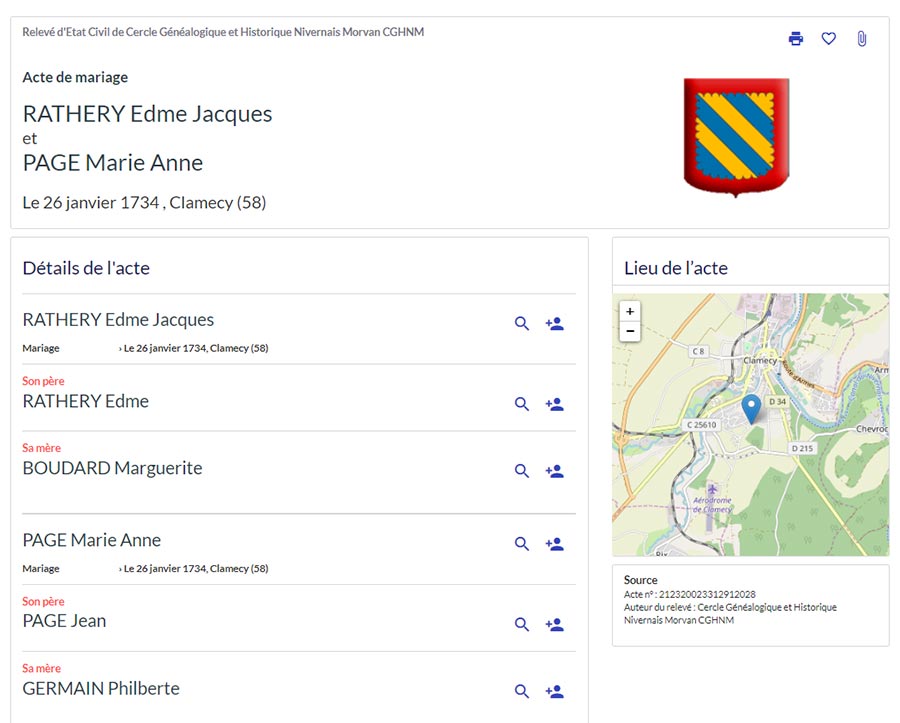Search for PAGE Marie Anne records
Viewport: 900px width, 723px height.
point(521,544)
